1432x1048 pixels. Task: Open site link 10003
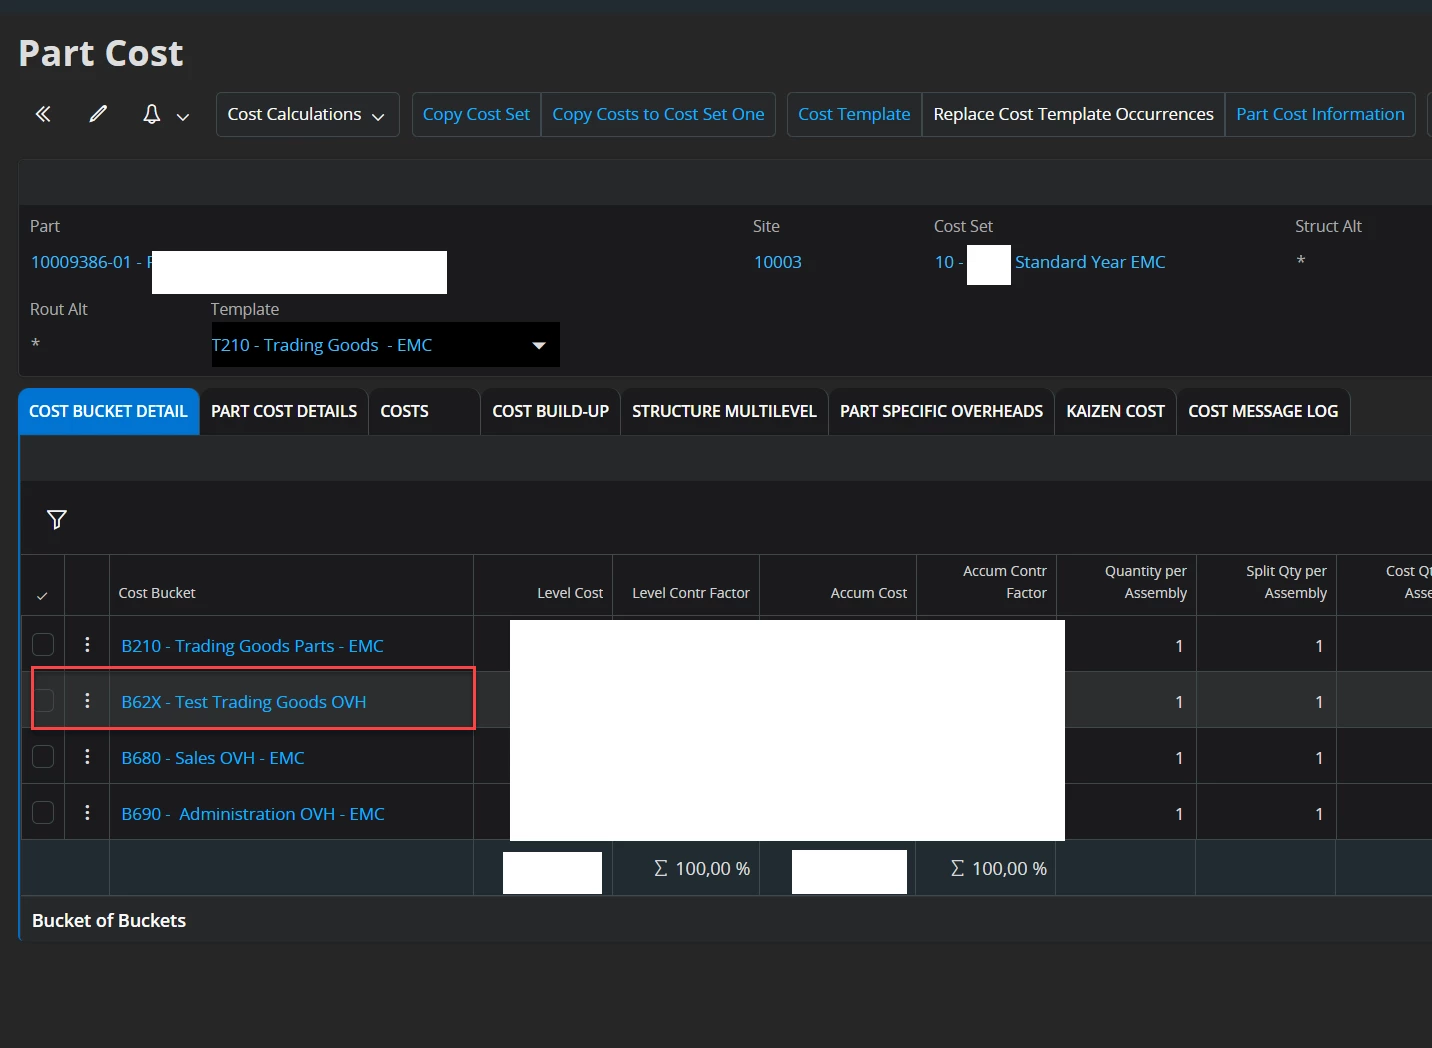[778, 262]
